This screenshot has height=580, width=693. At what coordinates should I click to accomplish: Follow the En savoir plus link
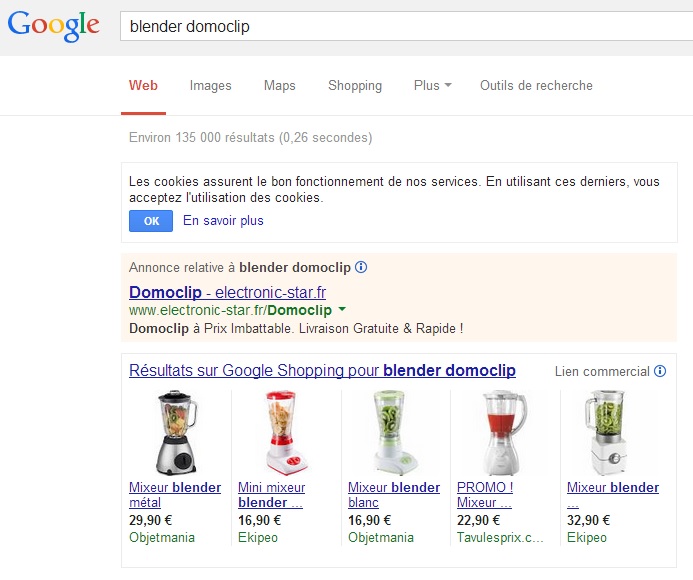point(223,220)
